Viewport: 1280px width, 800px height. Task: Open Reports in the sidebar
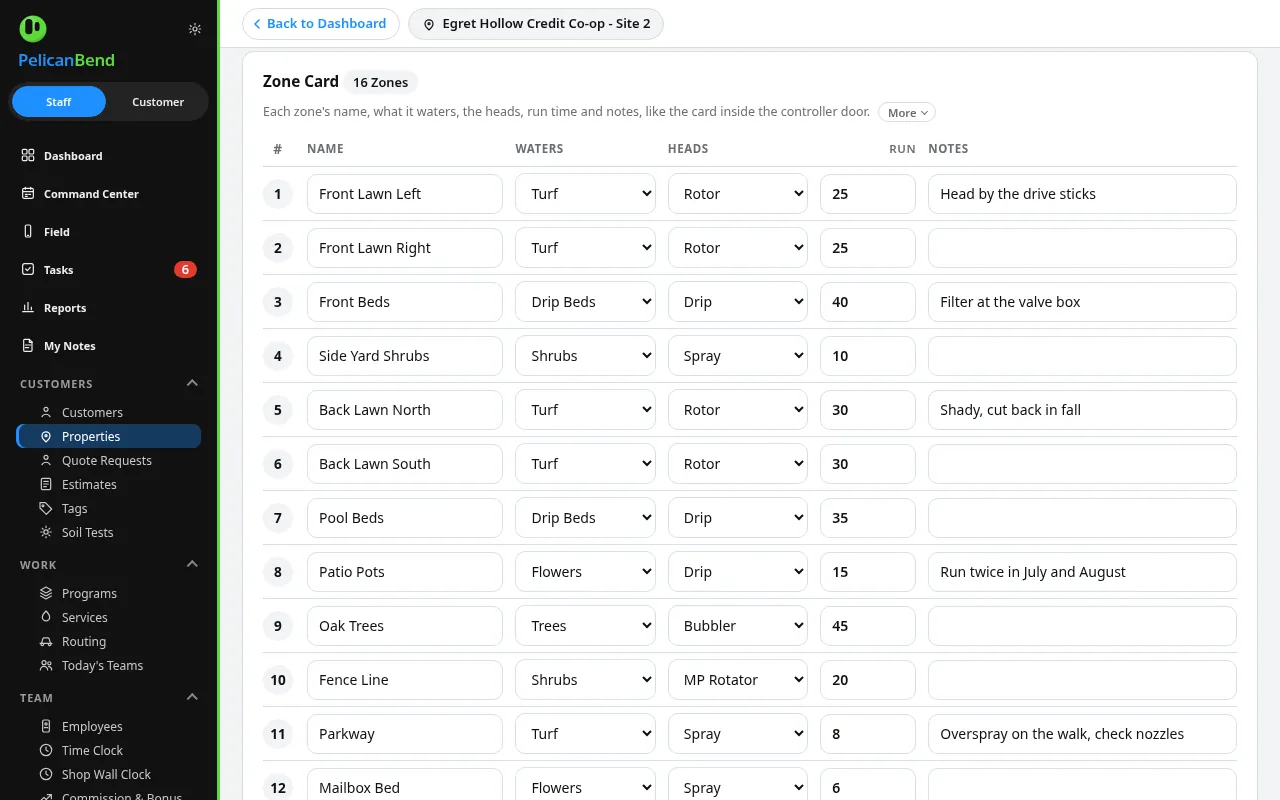[109, 308]
